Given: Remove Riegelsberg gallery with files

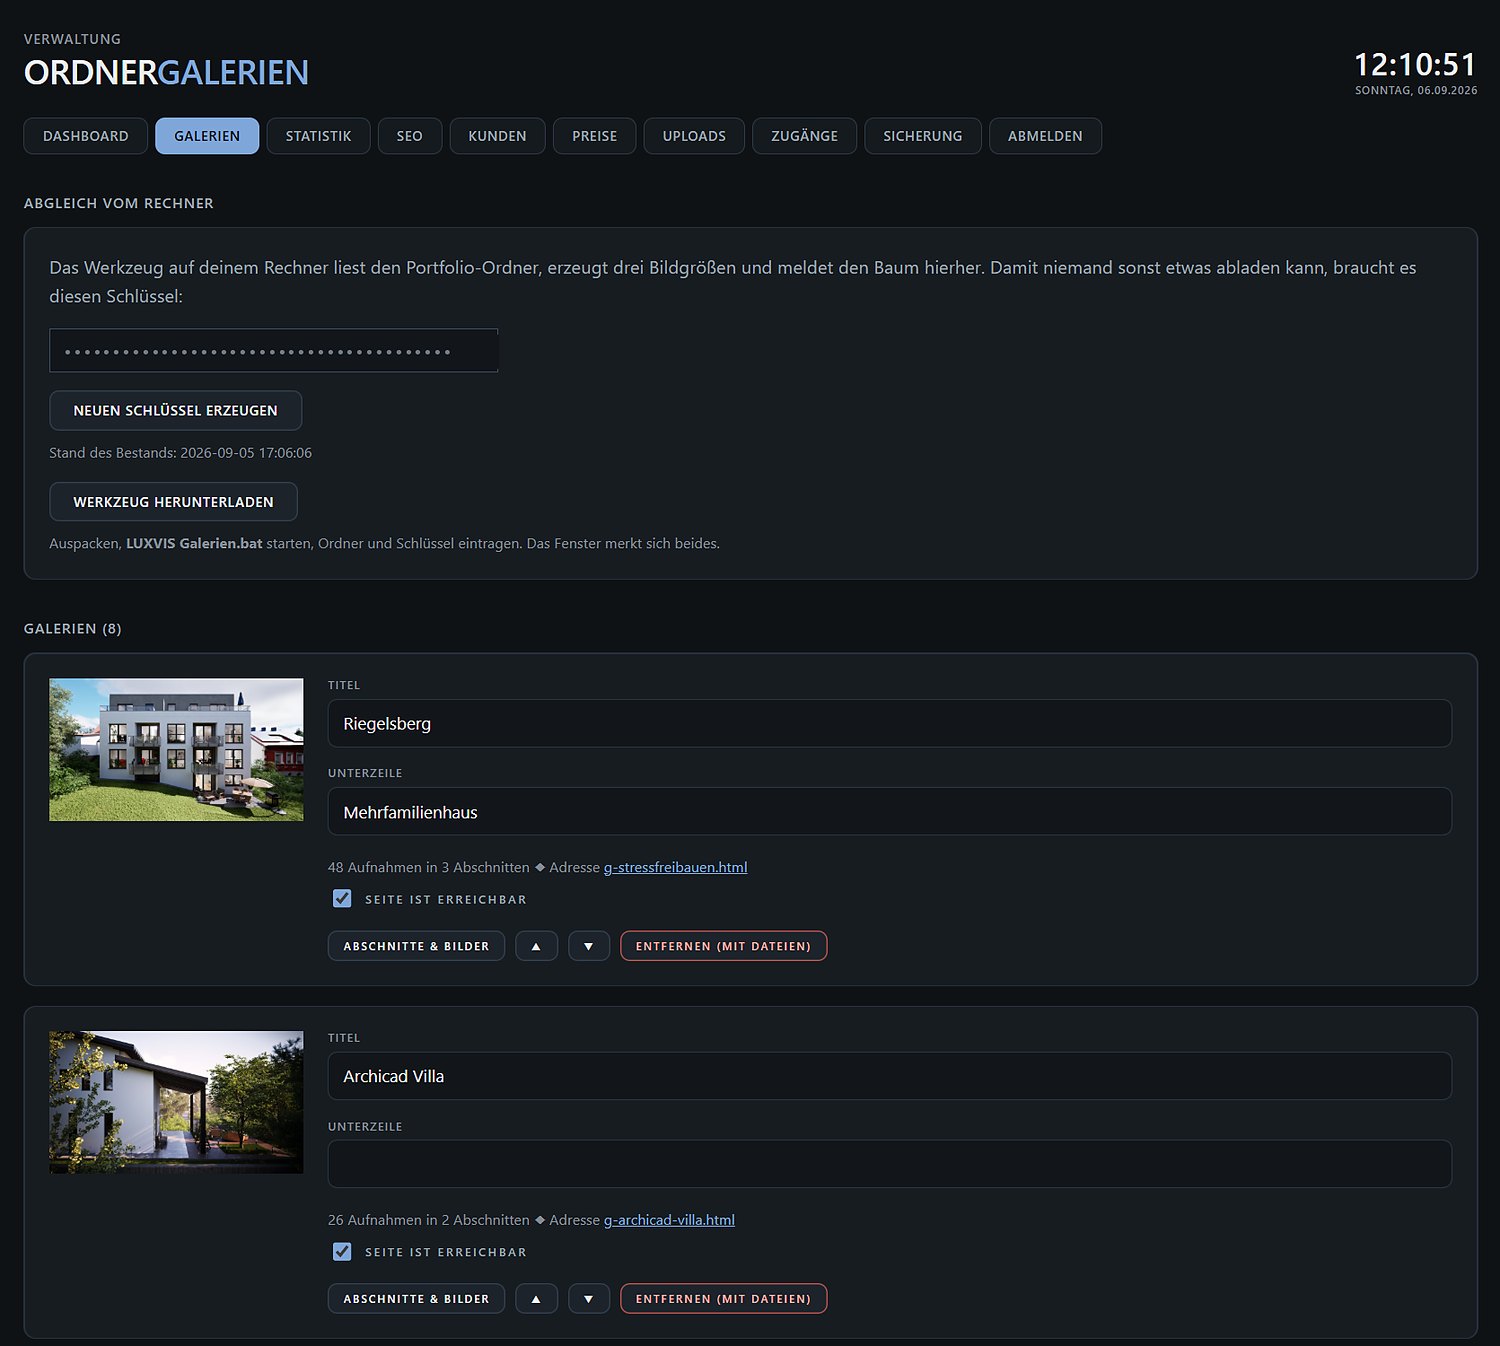Looking at the screenshot, I should tap(724, 946).
